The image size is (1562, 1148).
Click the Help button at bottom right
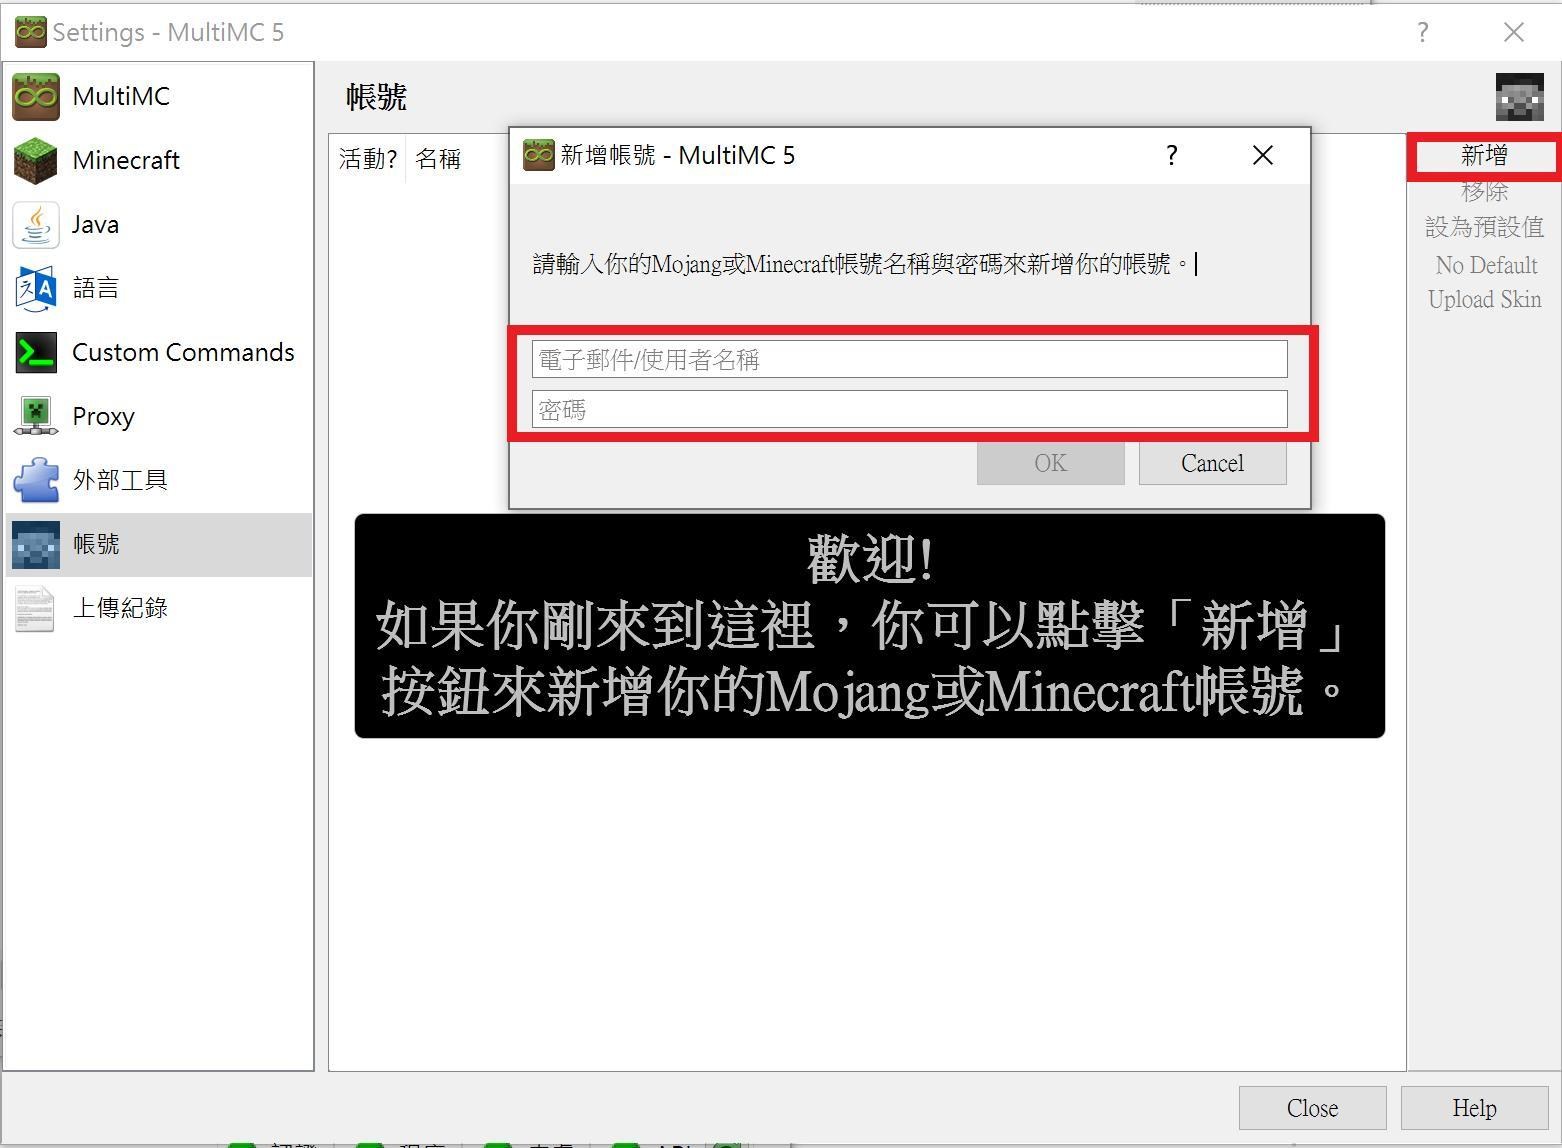pyautogui.click(x=1474, y=1107)
